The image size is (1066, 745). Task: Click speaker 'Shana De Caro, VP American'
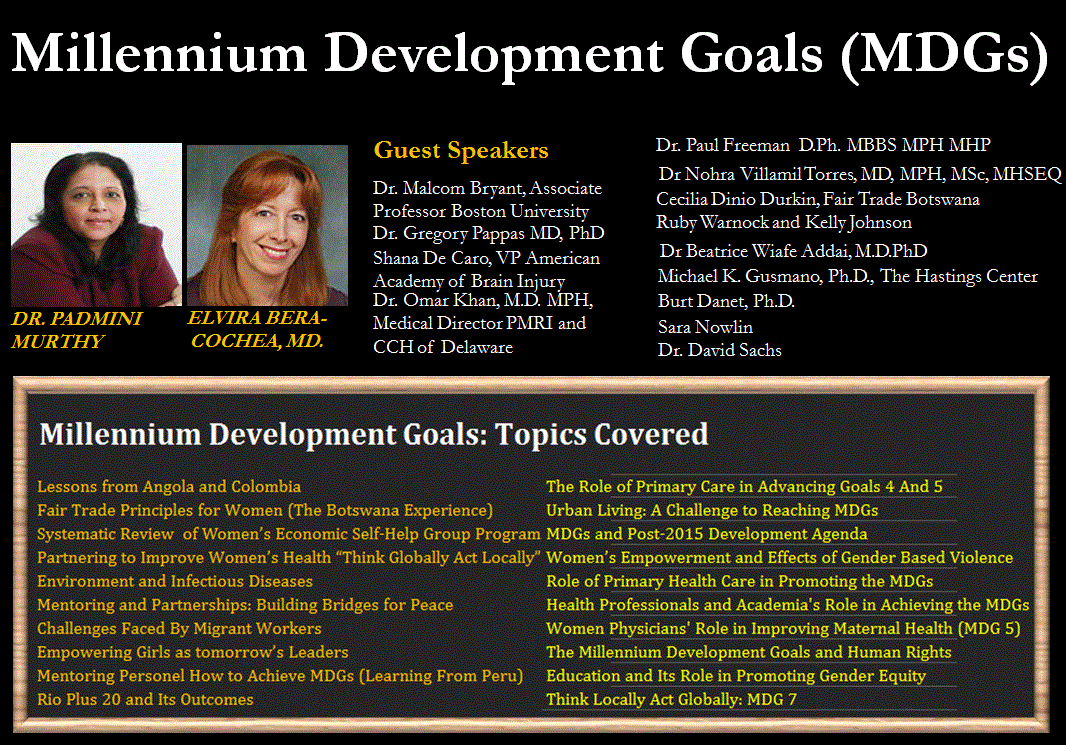coord(486,258)
